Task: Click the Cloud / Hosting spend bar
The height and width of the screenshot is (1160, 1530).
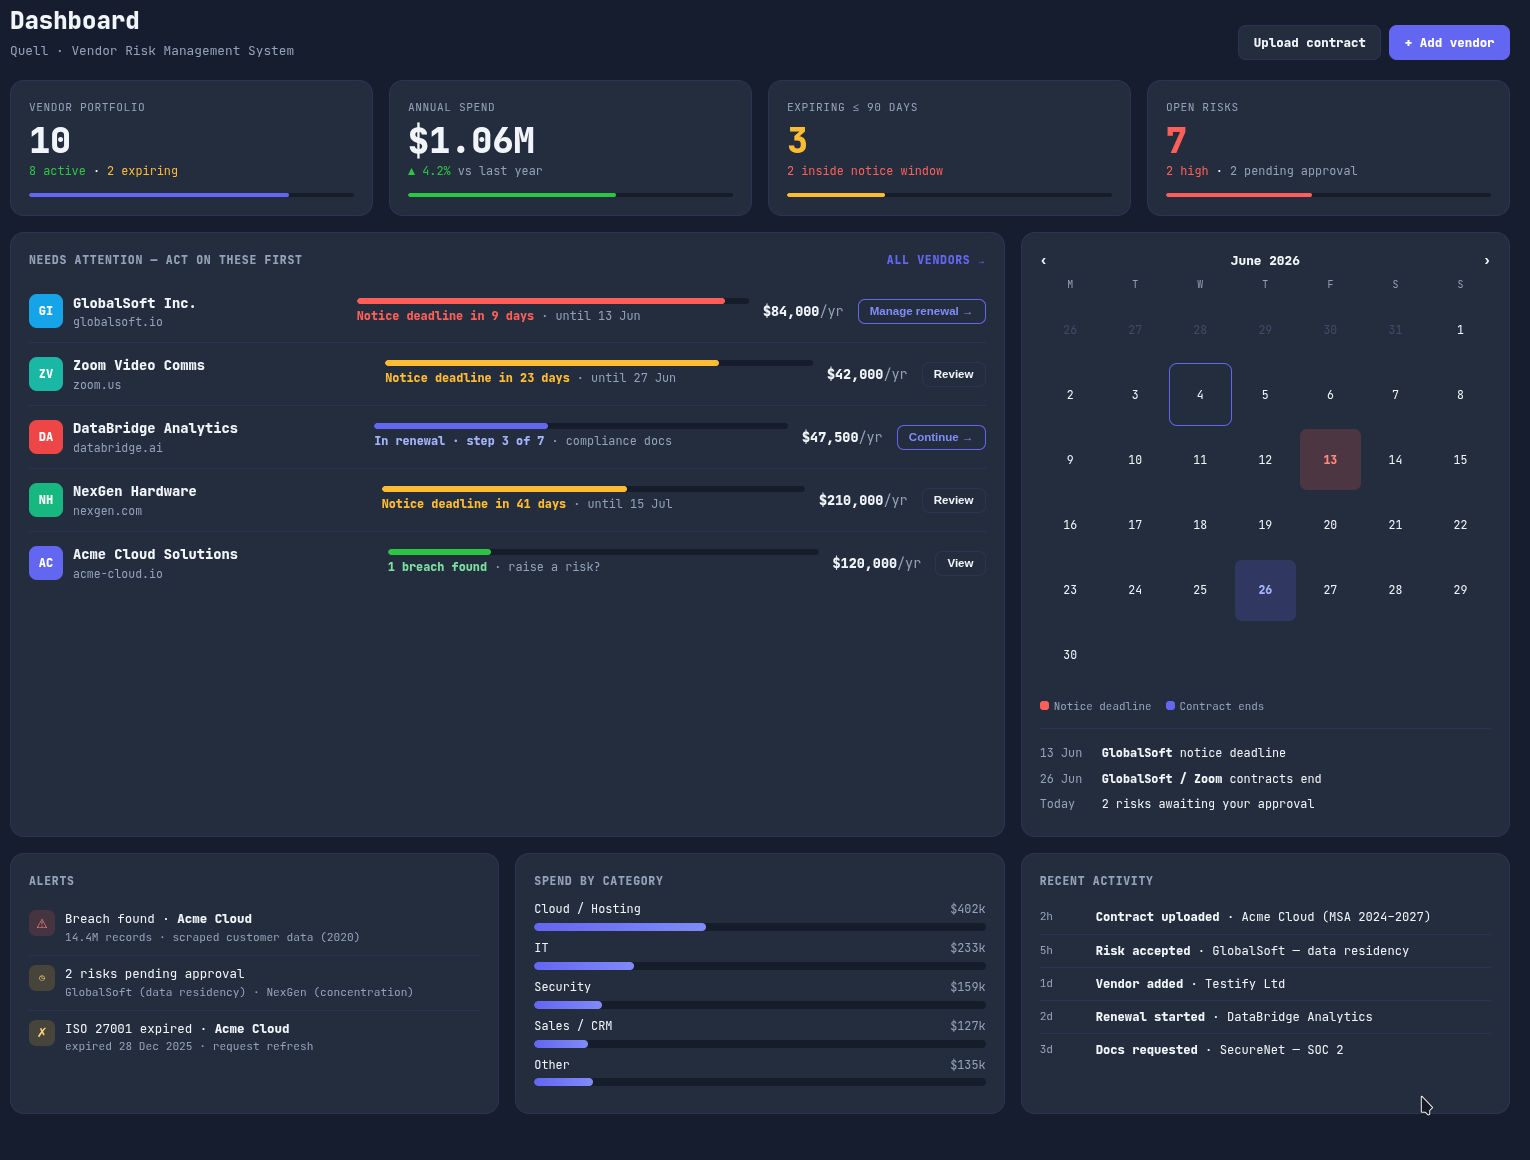Action: (x=760, y=927)
